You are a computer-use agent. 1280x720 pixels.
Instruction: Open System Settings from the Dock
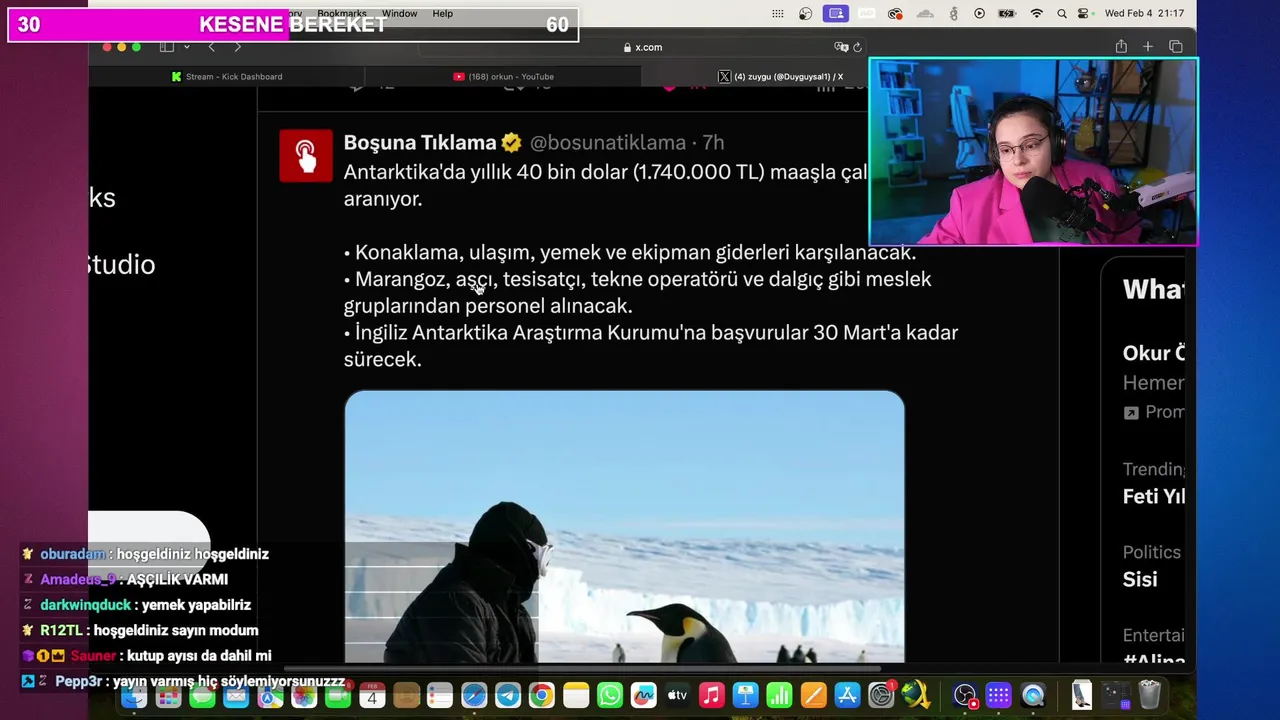click(882, 695)
